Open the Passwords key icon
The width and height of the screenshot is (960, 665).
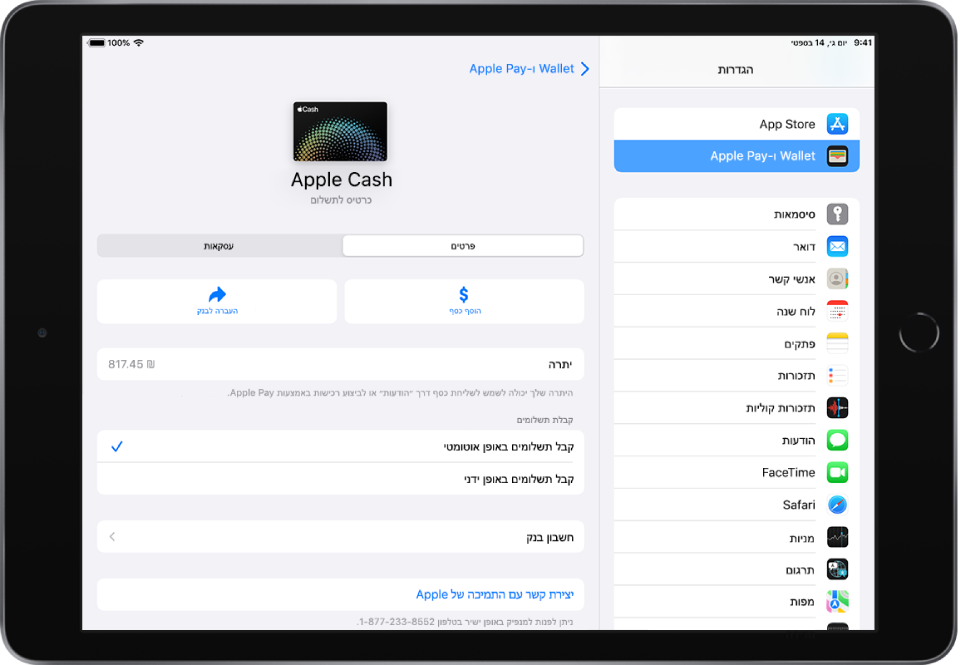click(x=837, y=214)
